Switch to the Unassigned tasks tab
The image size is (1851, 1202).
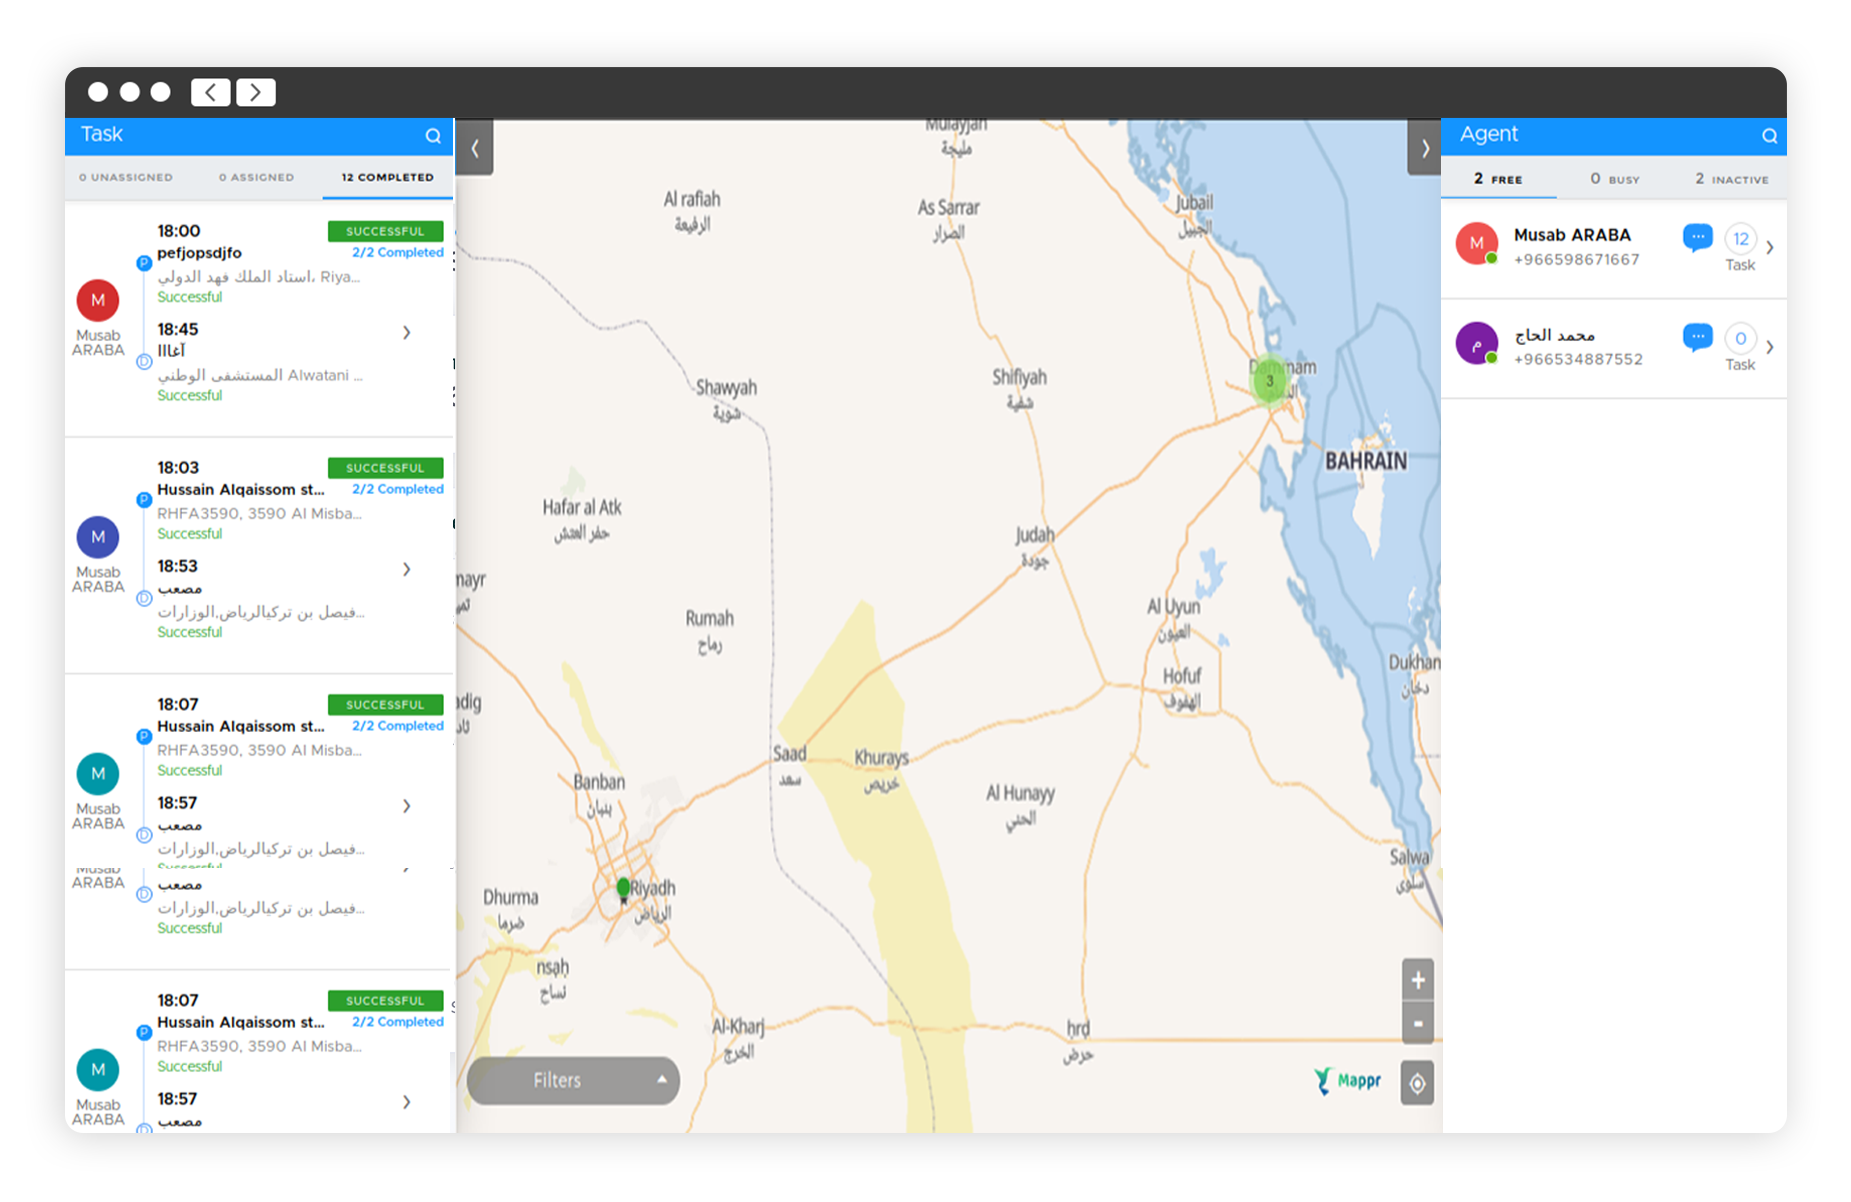point(126,178)
